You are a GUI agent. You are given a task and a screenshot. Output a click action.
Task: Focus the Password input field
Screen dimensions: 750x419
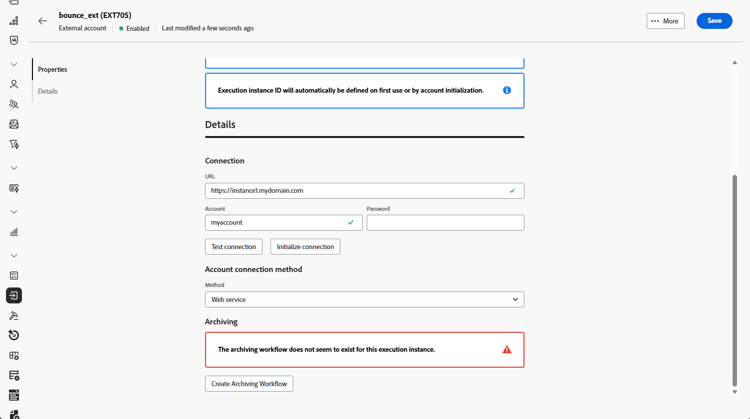pyautogui.click(x=445, y=223)
